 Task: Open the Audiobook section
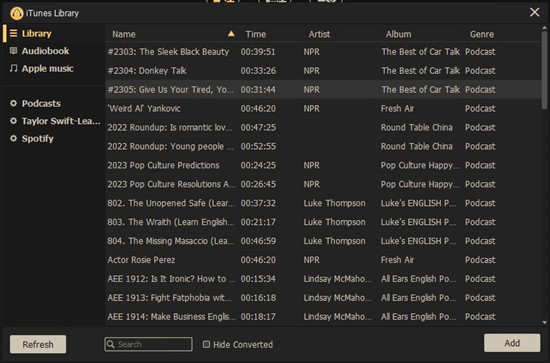pyautogui.click(x=54, y=51)
